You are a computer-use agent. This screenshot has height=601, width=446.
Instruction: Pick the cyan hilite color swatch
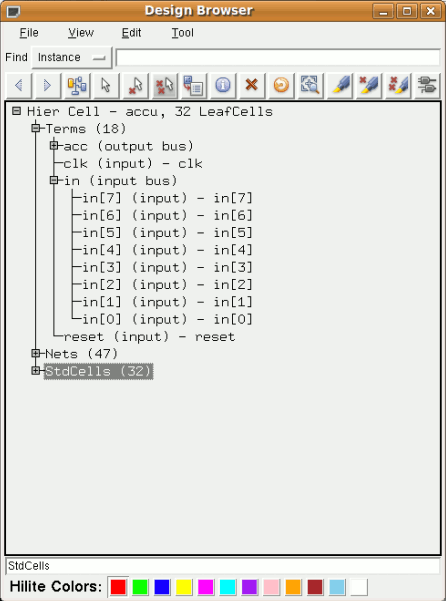228,587
